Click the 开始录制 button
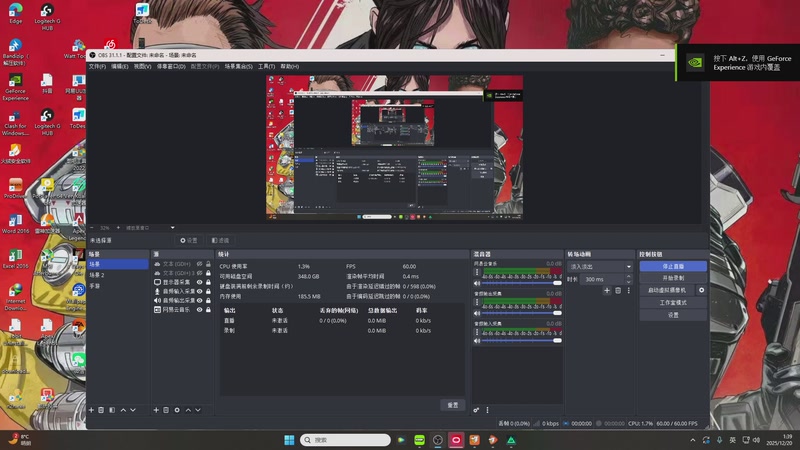This screenshot has height=450, width=800. point(673,278)
